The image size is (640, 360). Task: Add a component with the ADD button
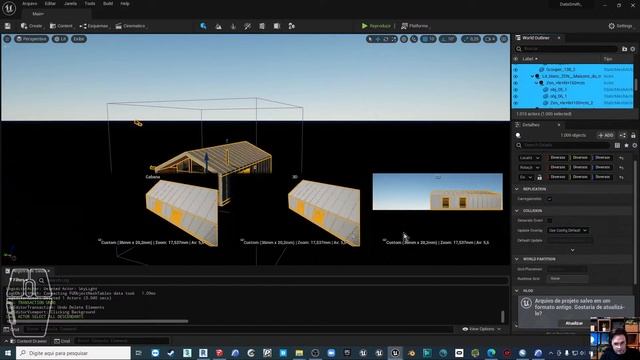[606, 135]
